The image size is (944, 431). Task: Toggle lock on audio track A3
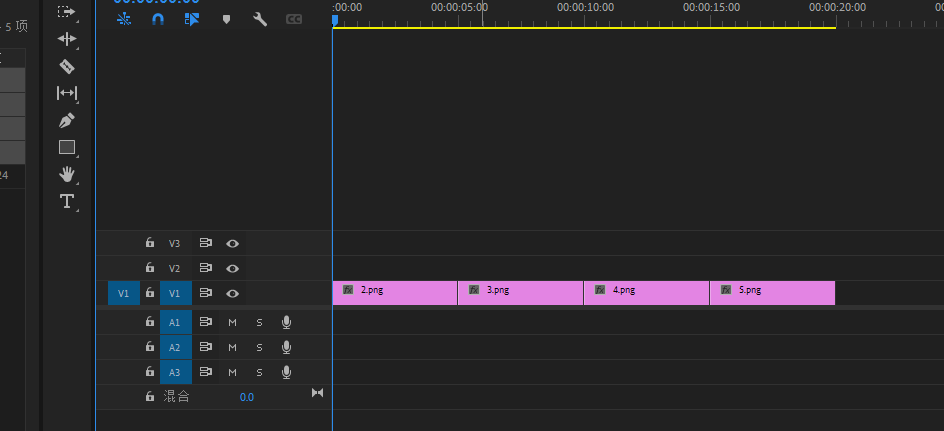point(150,372)
